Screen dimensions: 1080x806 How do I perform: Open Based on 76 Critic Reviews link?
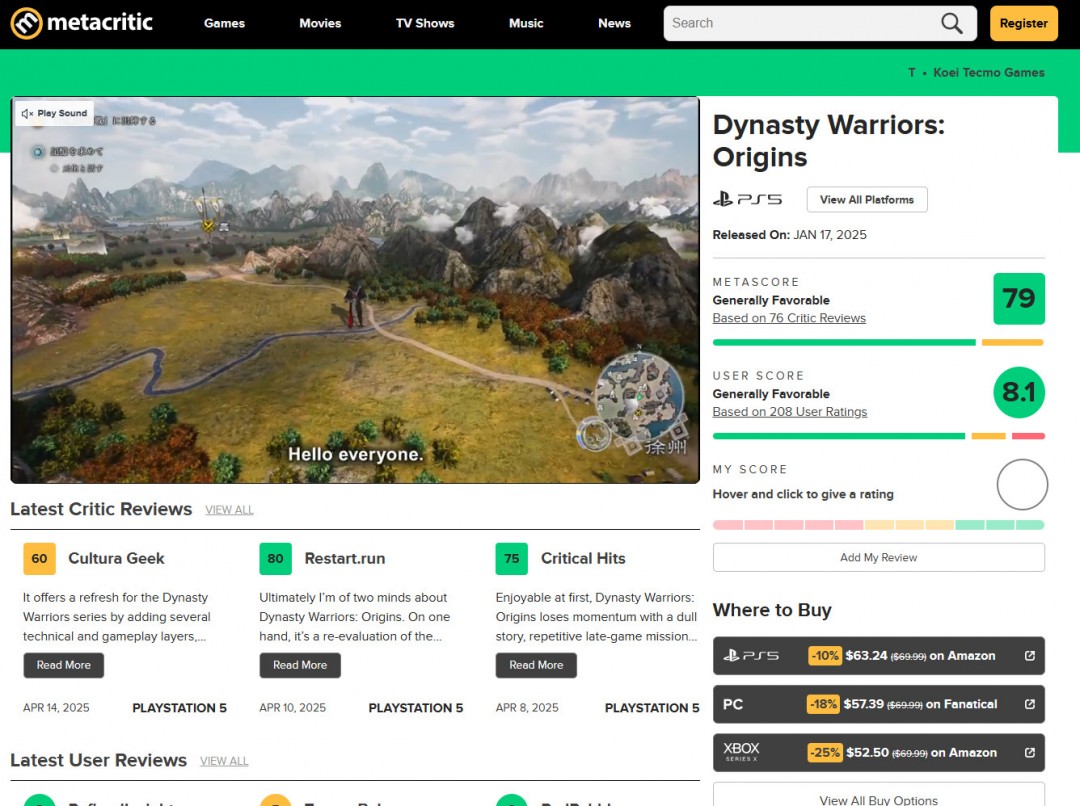click(789, 318)
